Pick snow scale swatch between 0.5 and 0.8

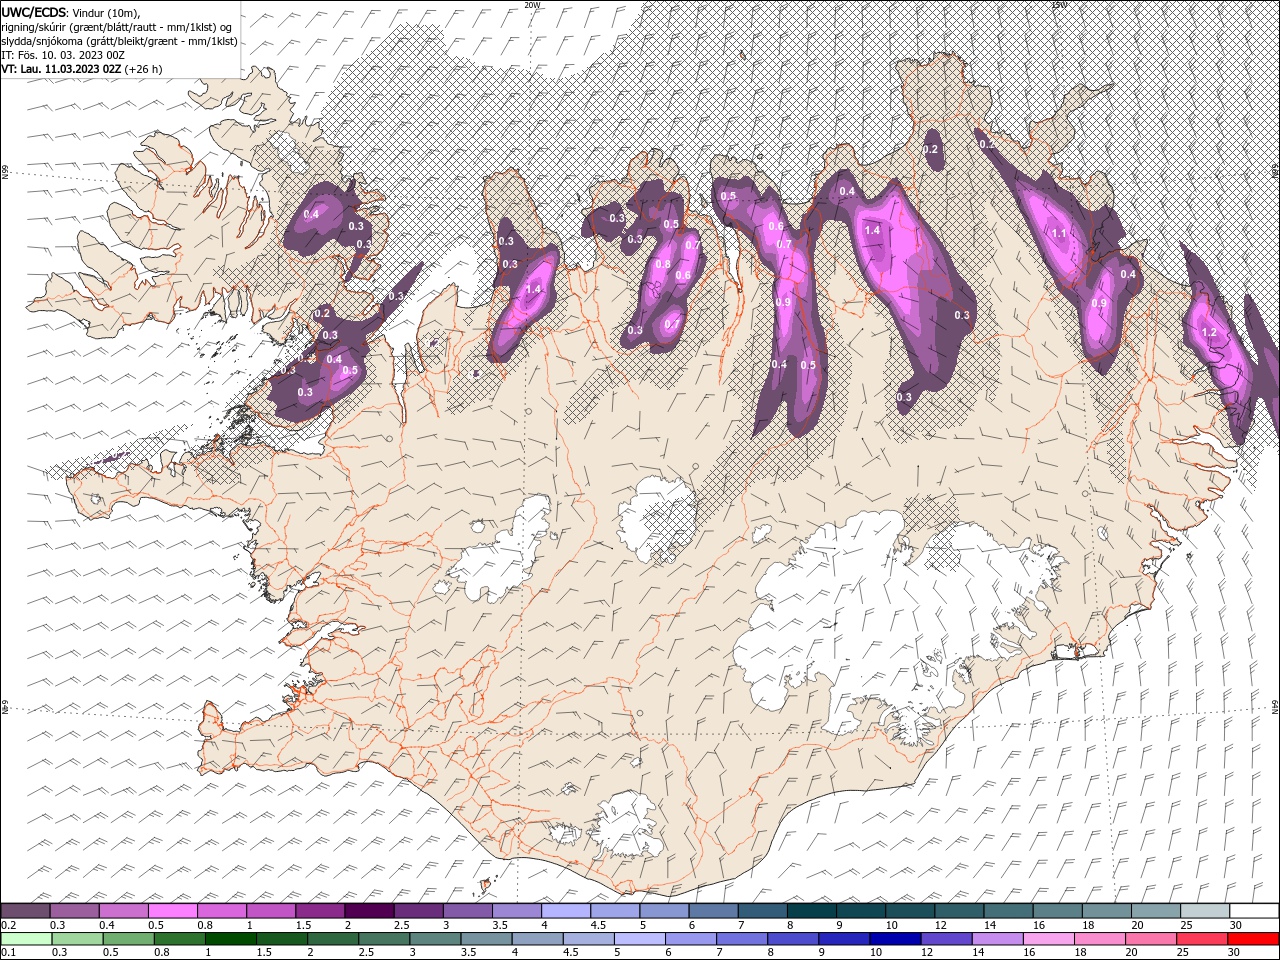172,911
